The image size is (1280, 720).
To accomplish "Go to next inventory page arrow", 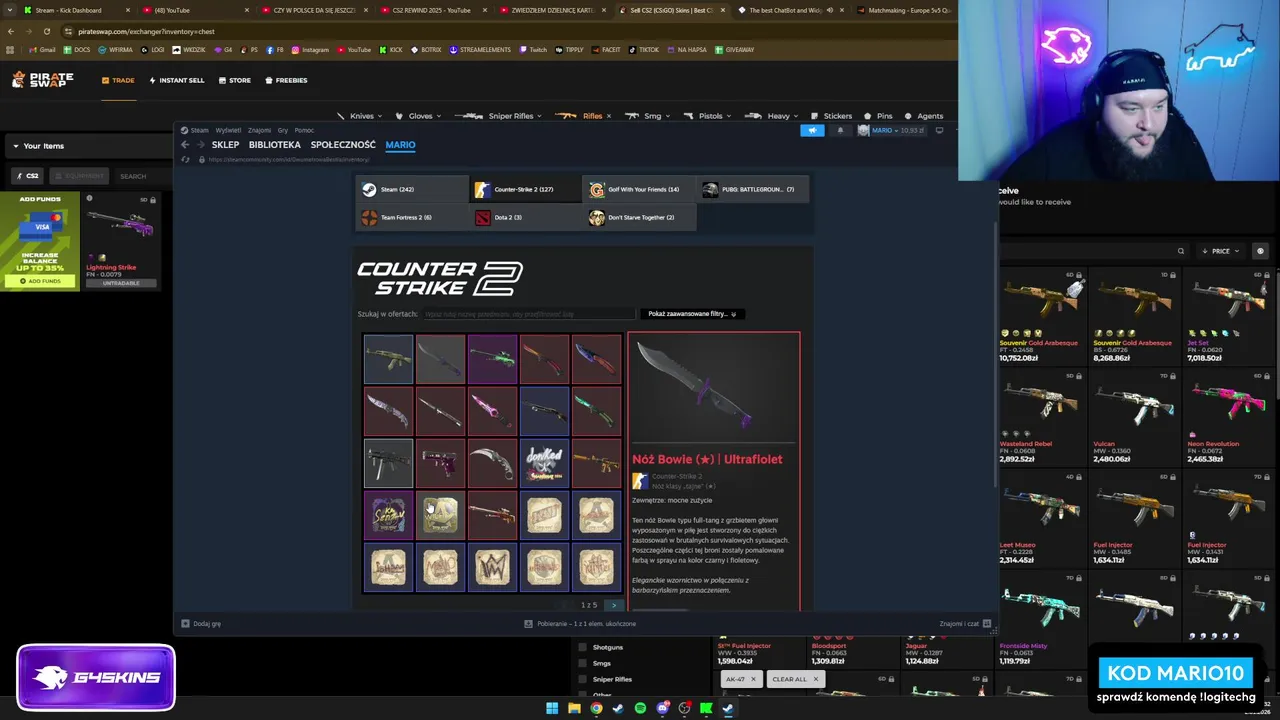I will [613, 605].
